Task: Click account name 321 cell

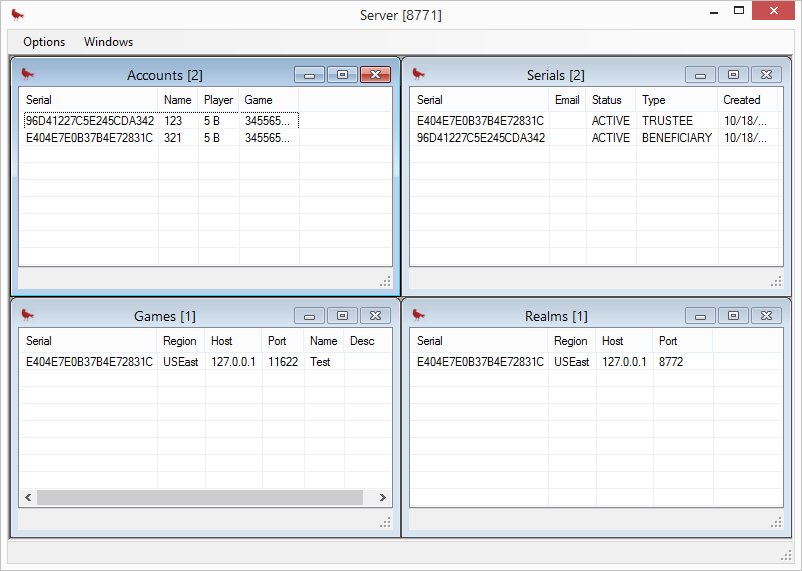Action: 173,138
